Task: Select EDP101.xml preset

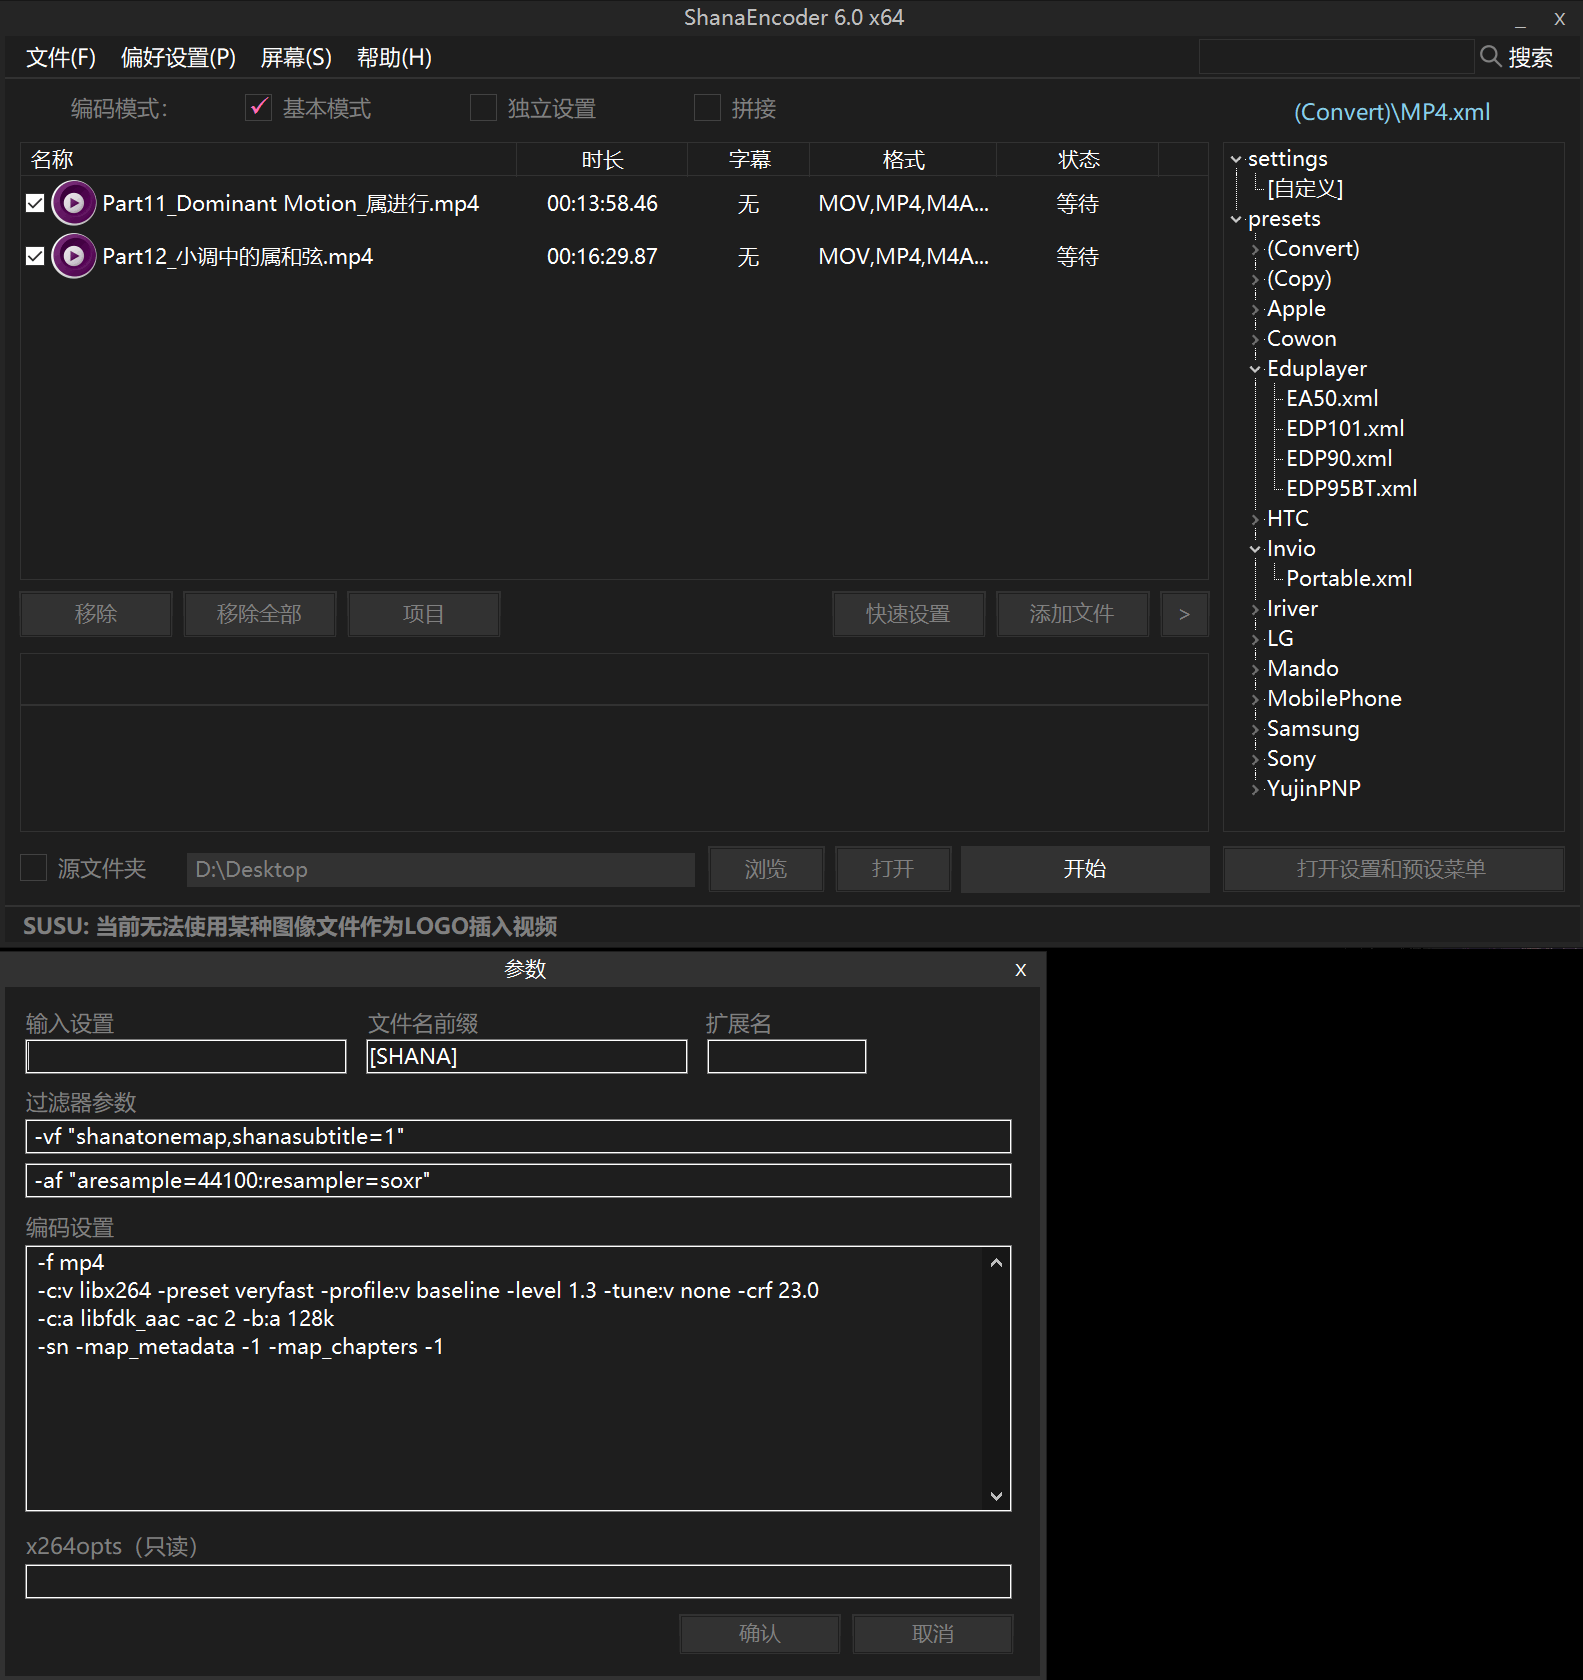Action: (x=1344, y=428)
